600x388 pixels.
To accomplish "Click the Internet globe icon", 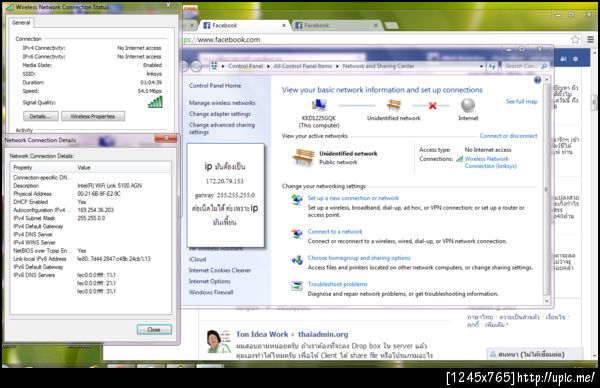I will point(468,104).
